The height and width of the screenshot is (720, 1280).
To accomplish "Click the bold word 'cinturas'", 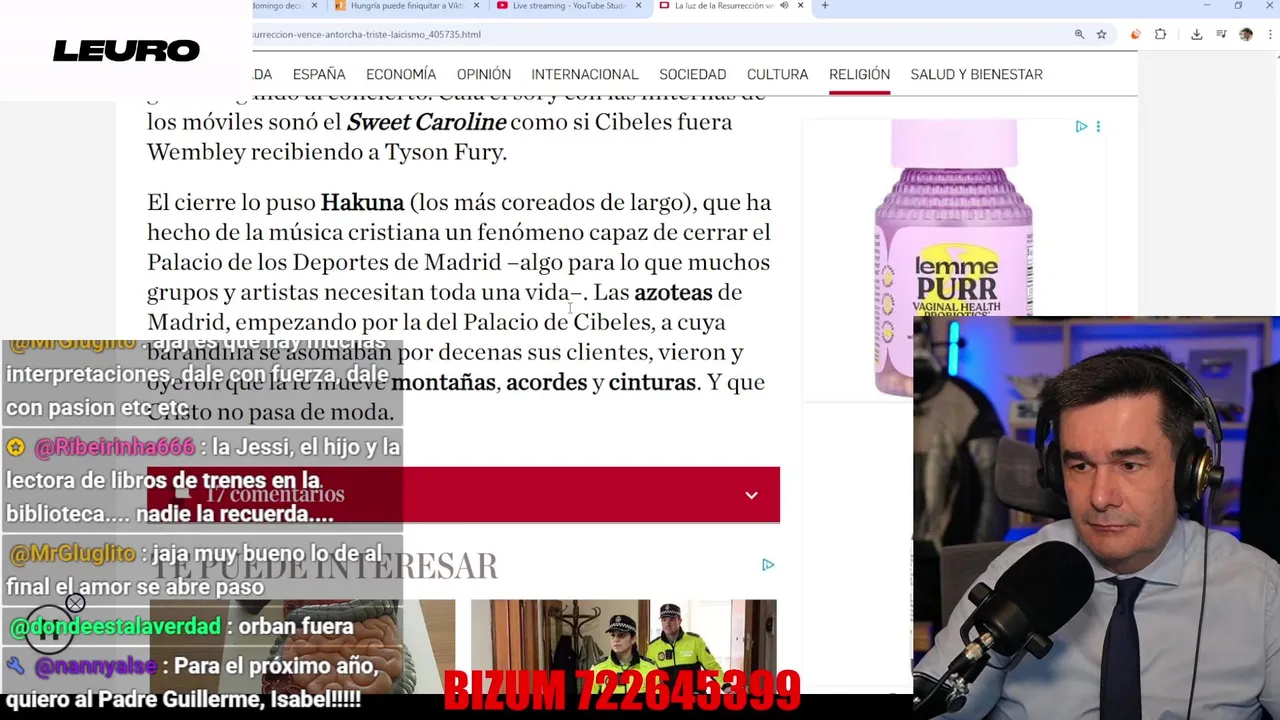I will [652, 382].
